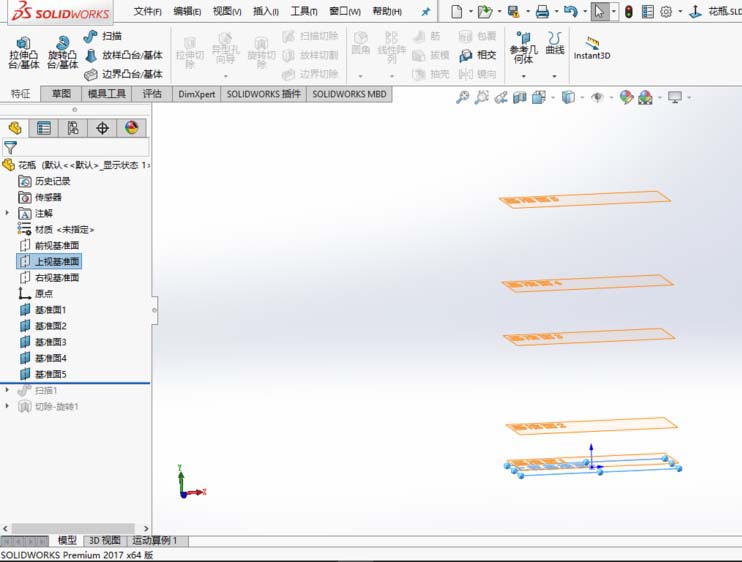Switch to the 运动算例 1 bottom tab
742x562 pixels.
(157, 541)
